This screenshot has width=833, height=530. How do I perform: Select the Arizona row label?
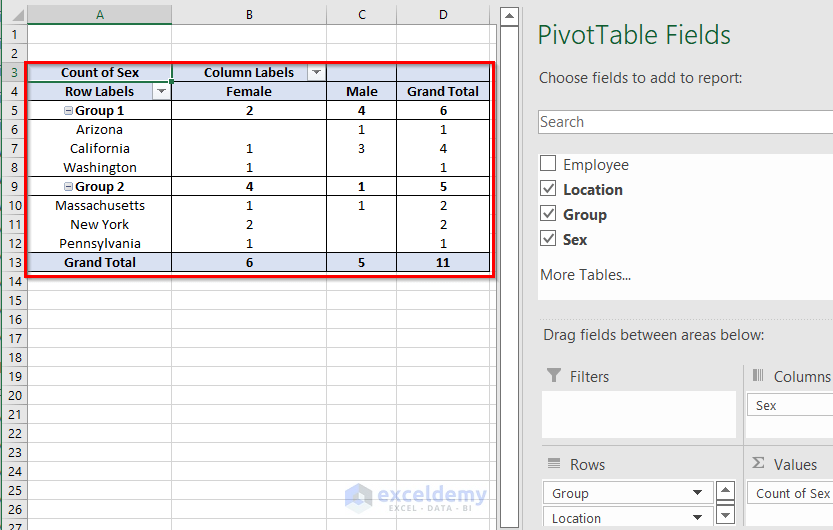tap(99, 130)
